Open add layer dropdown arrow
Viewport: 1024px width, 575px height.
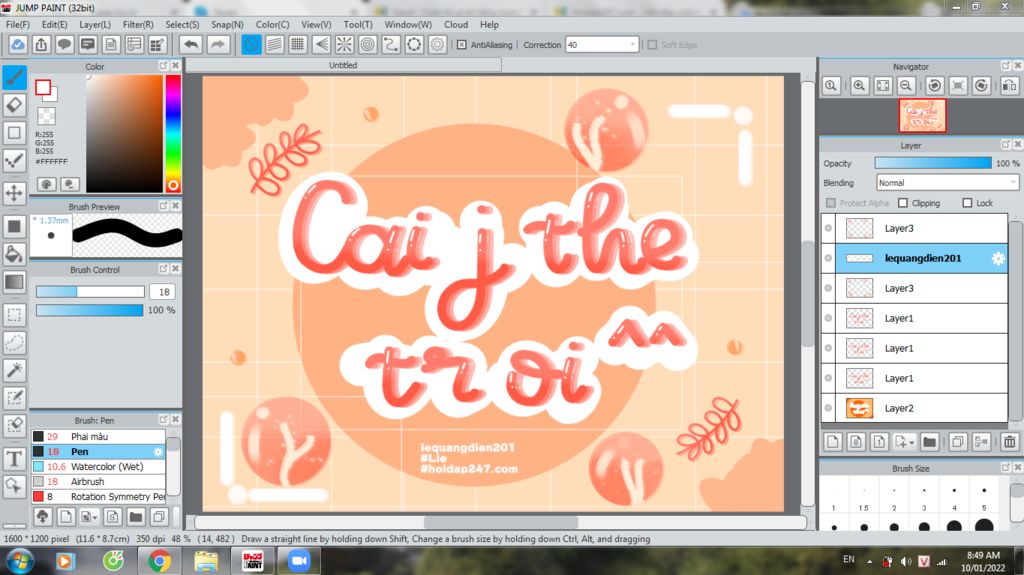(912, 442)
